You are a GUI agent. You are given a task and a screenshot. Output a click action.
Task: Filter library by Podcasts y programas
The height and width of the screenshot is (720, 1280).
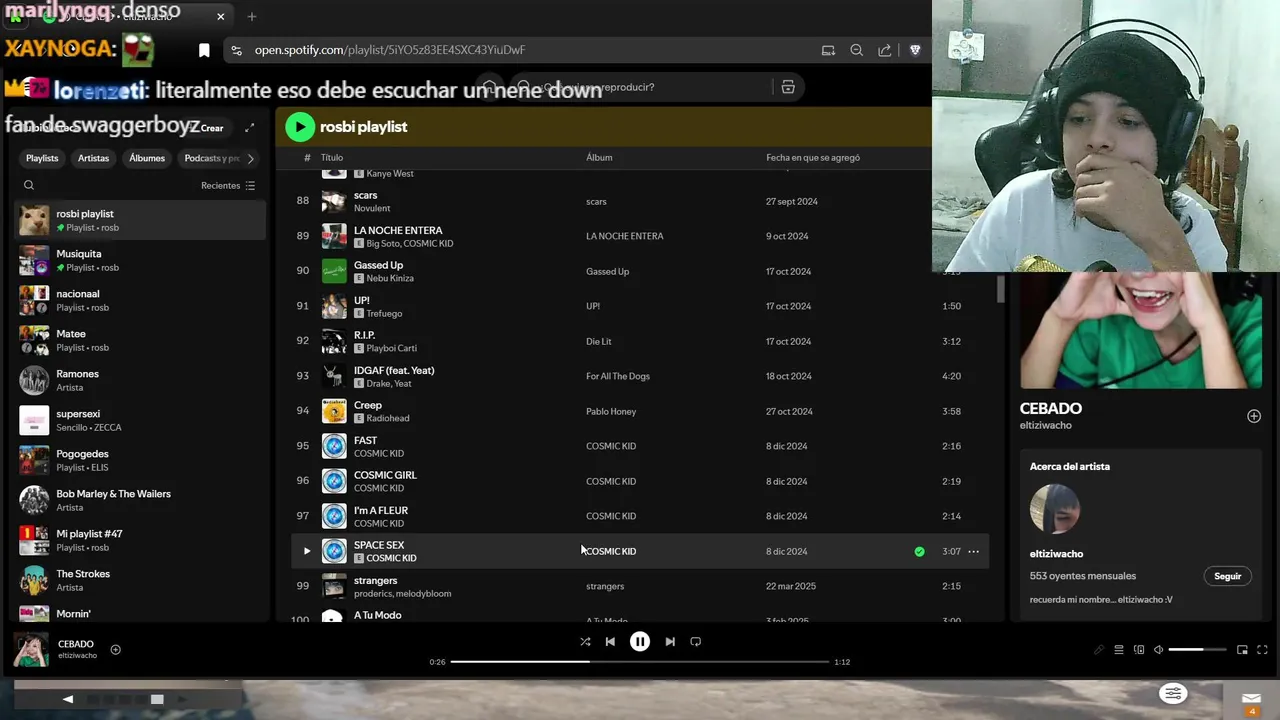pos(210,158)
